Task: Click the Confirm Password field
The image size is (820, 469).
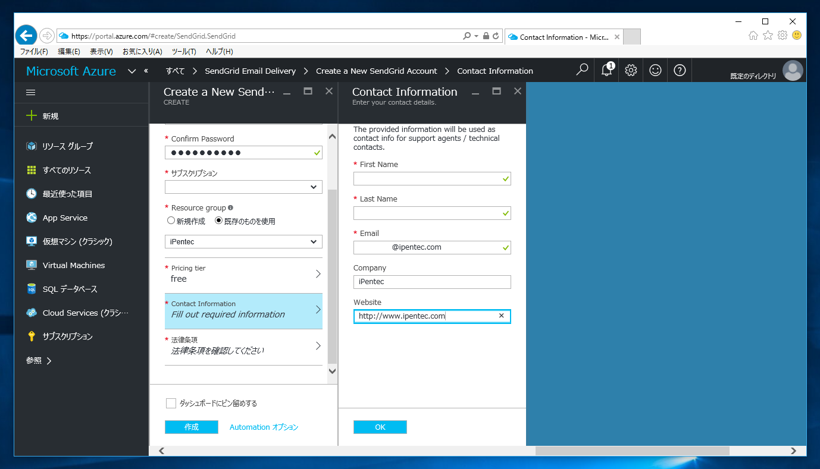Action: (x=244, y=153)
